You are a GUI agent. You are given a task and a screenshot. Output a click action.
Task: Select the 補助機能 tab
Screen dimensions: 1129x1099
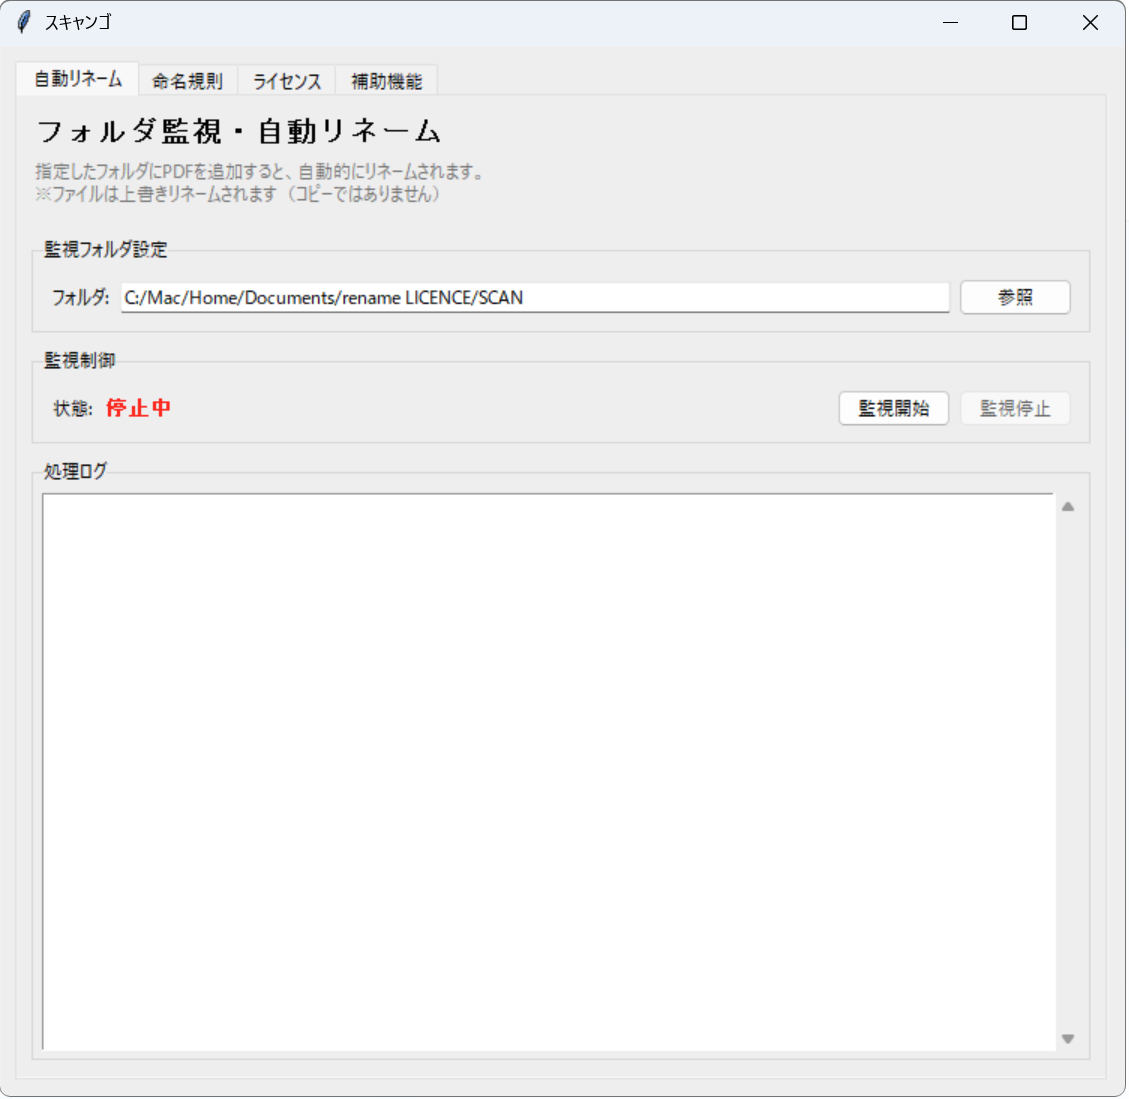[386, 81]
